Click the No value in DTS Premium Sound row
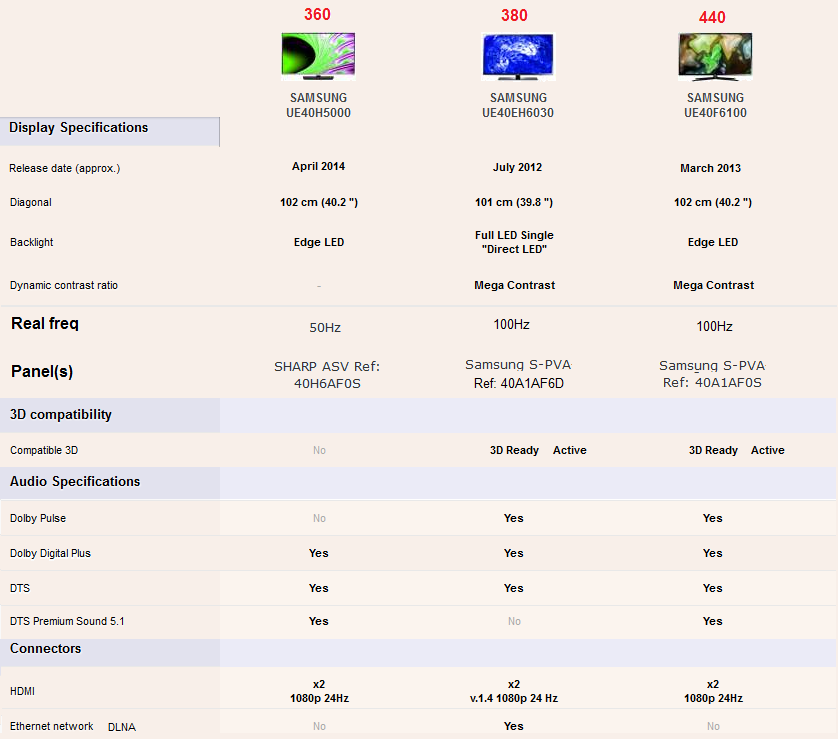Image resolution: width=838 pixels, height=739 pixels. tap(514, 621)
